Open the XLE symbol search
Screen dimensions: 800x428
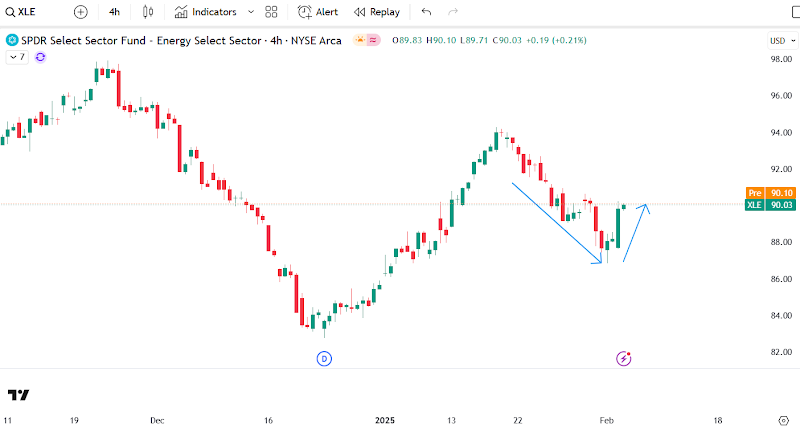click(20, 12)
